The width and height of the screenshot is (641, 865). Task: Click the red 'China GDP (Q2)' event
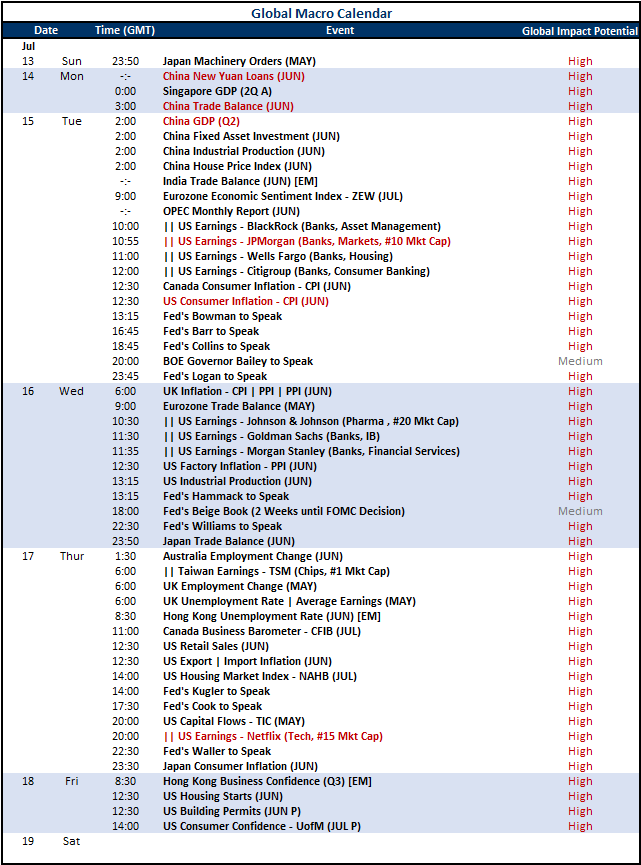coord(201,121)
